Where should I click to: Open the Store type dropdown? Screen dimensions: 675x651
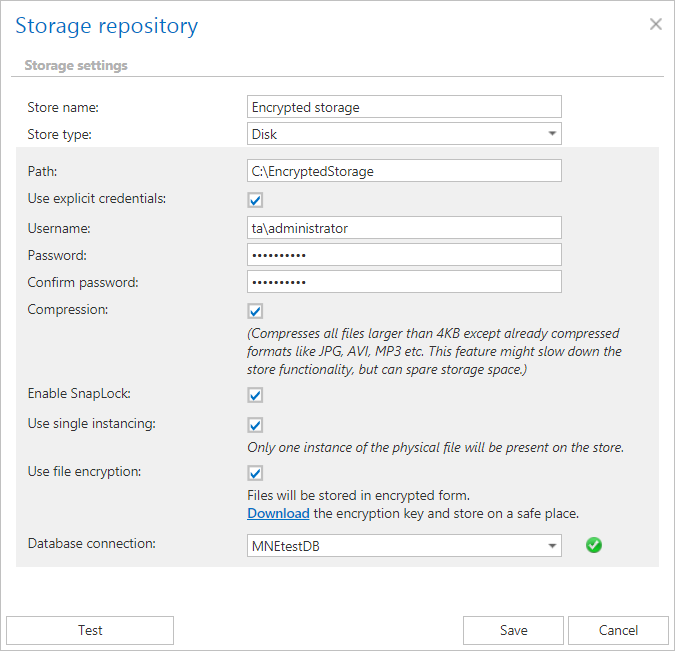pos(404,134)
